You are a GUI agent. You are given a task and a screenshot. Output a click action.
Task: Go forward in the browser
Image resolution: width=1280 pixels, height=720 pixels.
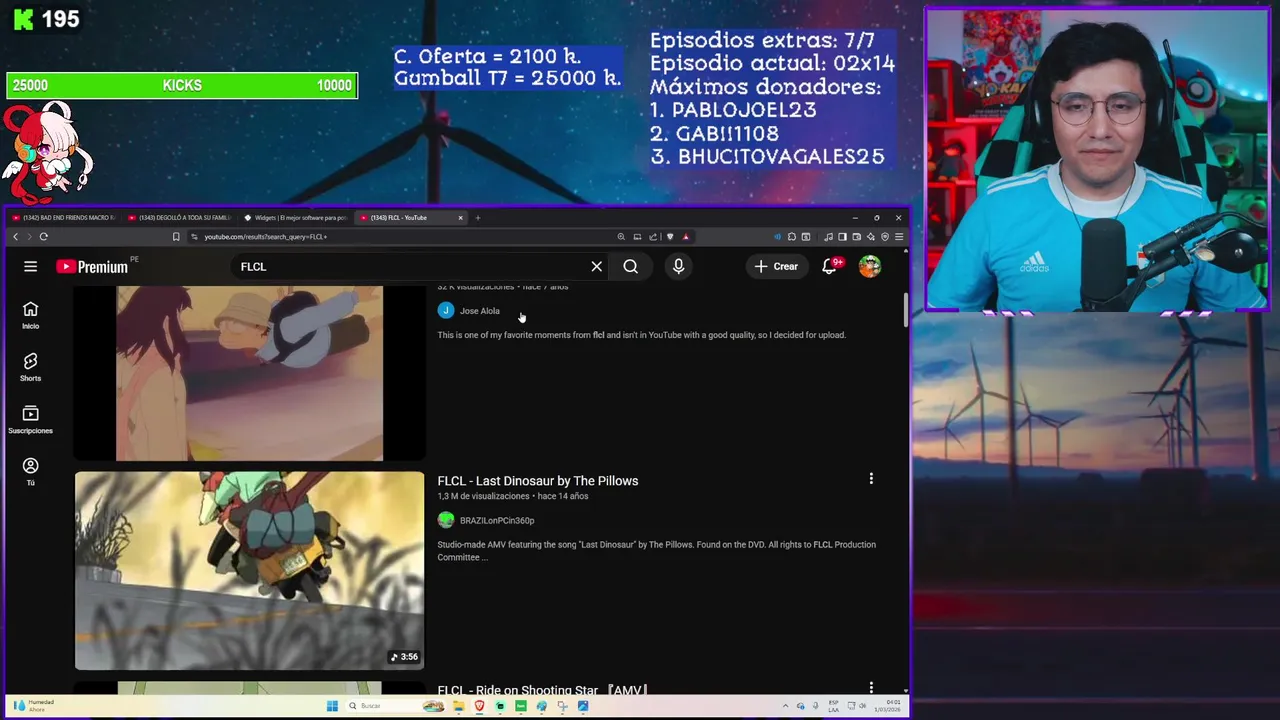(29, 237)
